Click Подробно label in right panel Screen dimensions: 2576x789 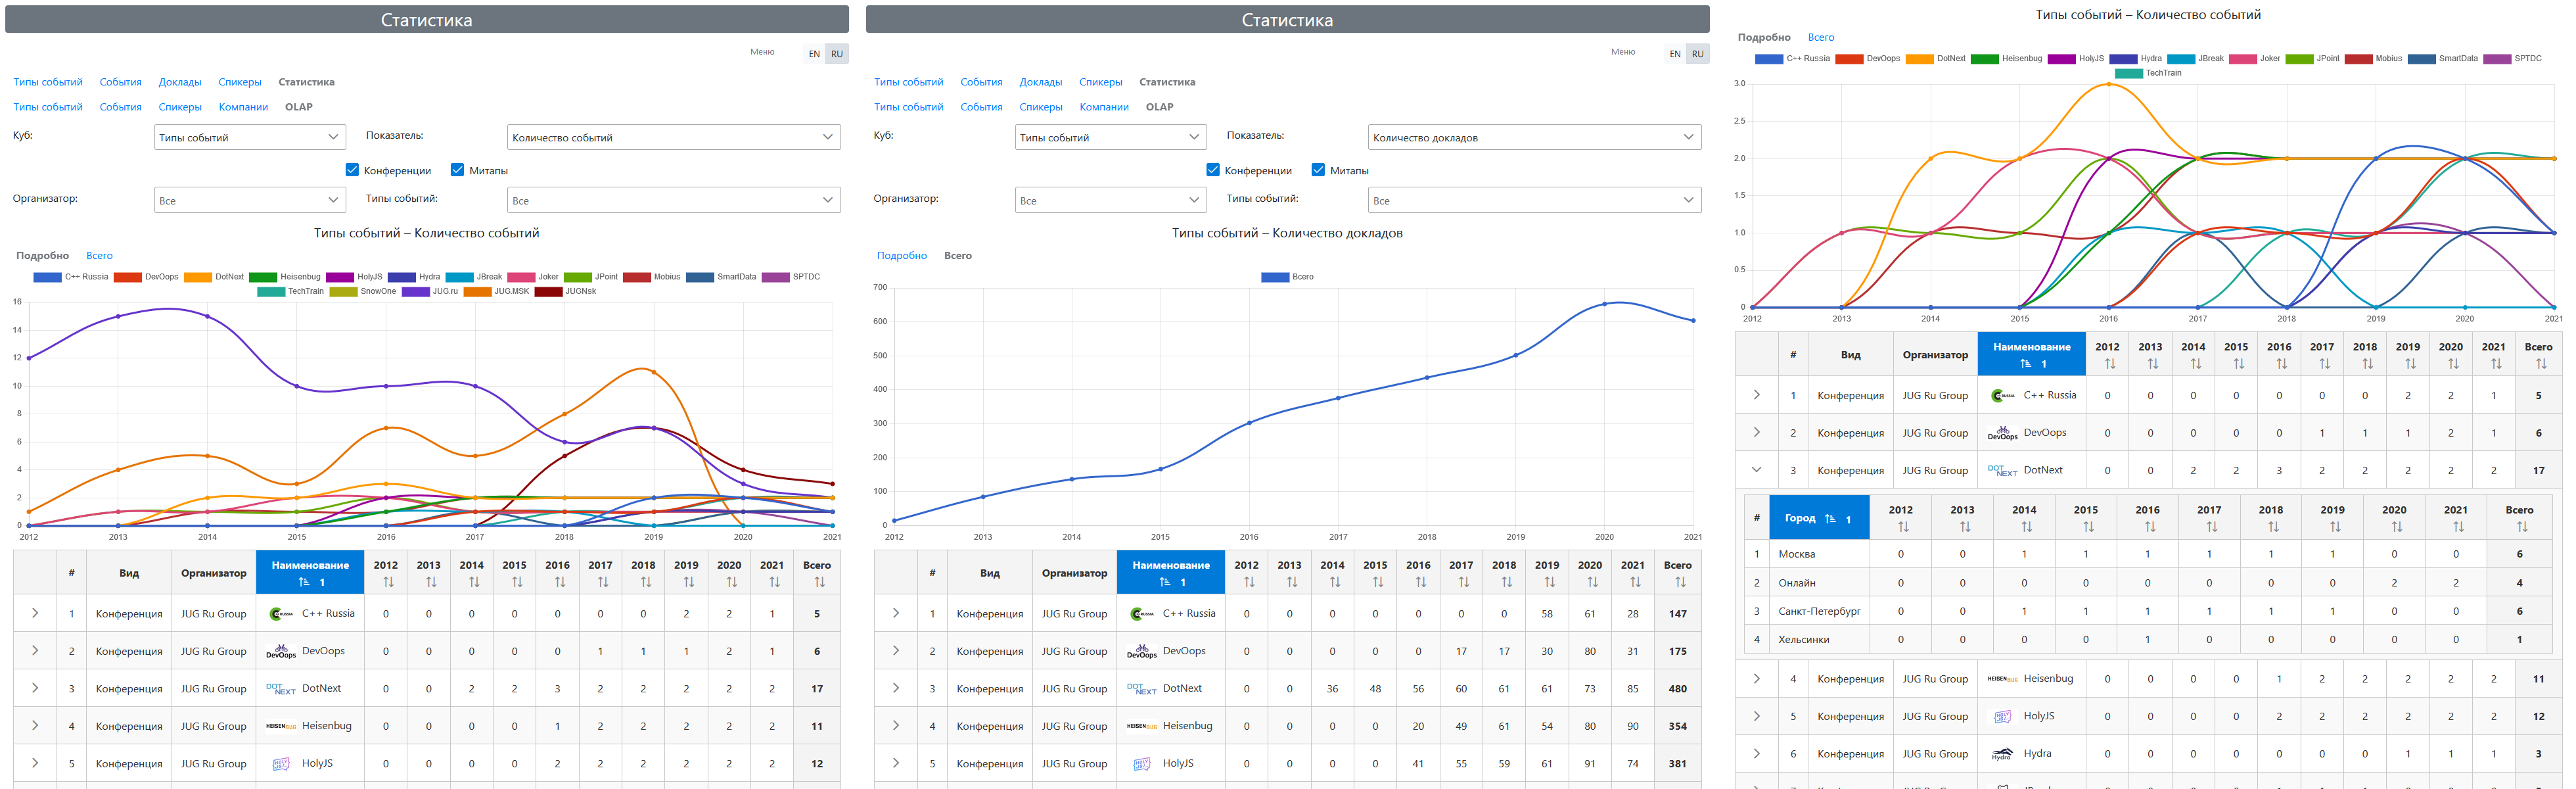1764,38
